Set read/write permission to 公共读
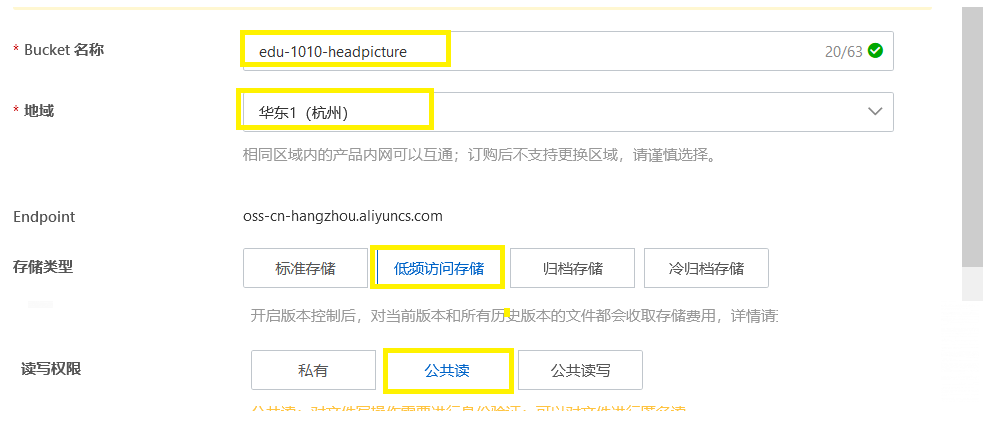 (447, 370)
